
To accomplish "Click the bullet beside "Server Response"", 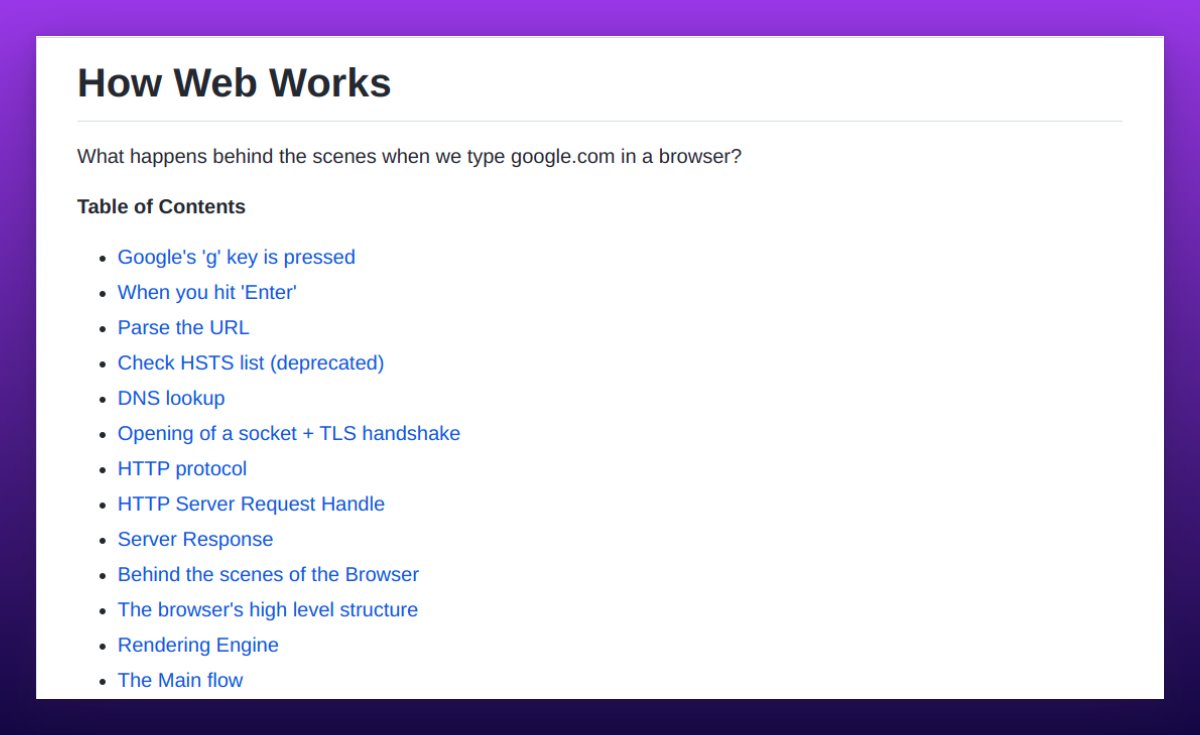I will click(x=101, y=539).
